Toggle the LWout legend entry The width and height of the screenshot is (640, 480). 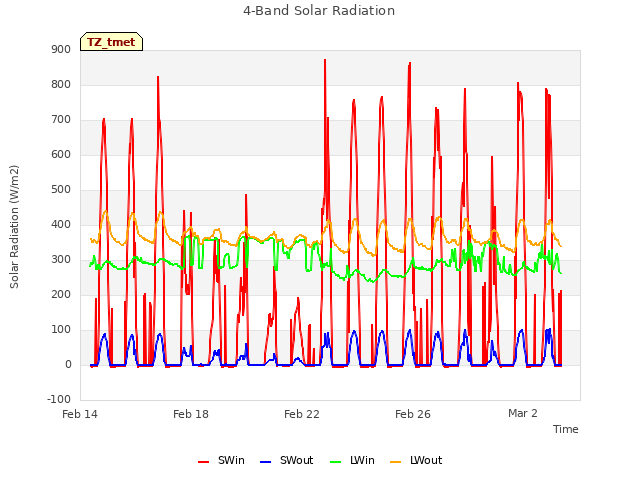(x=416, y=460)
